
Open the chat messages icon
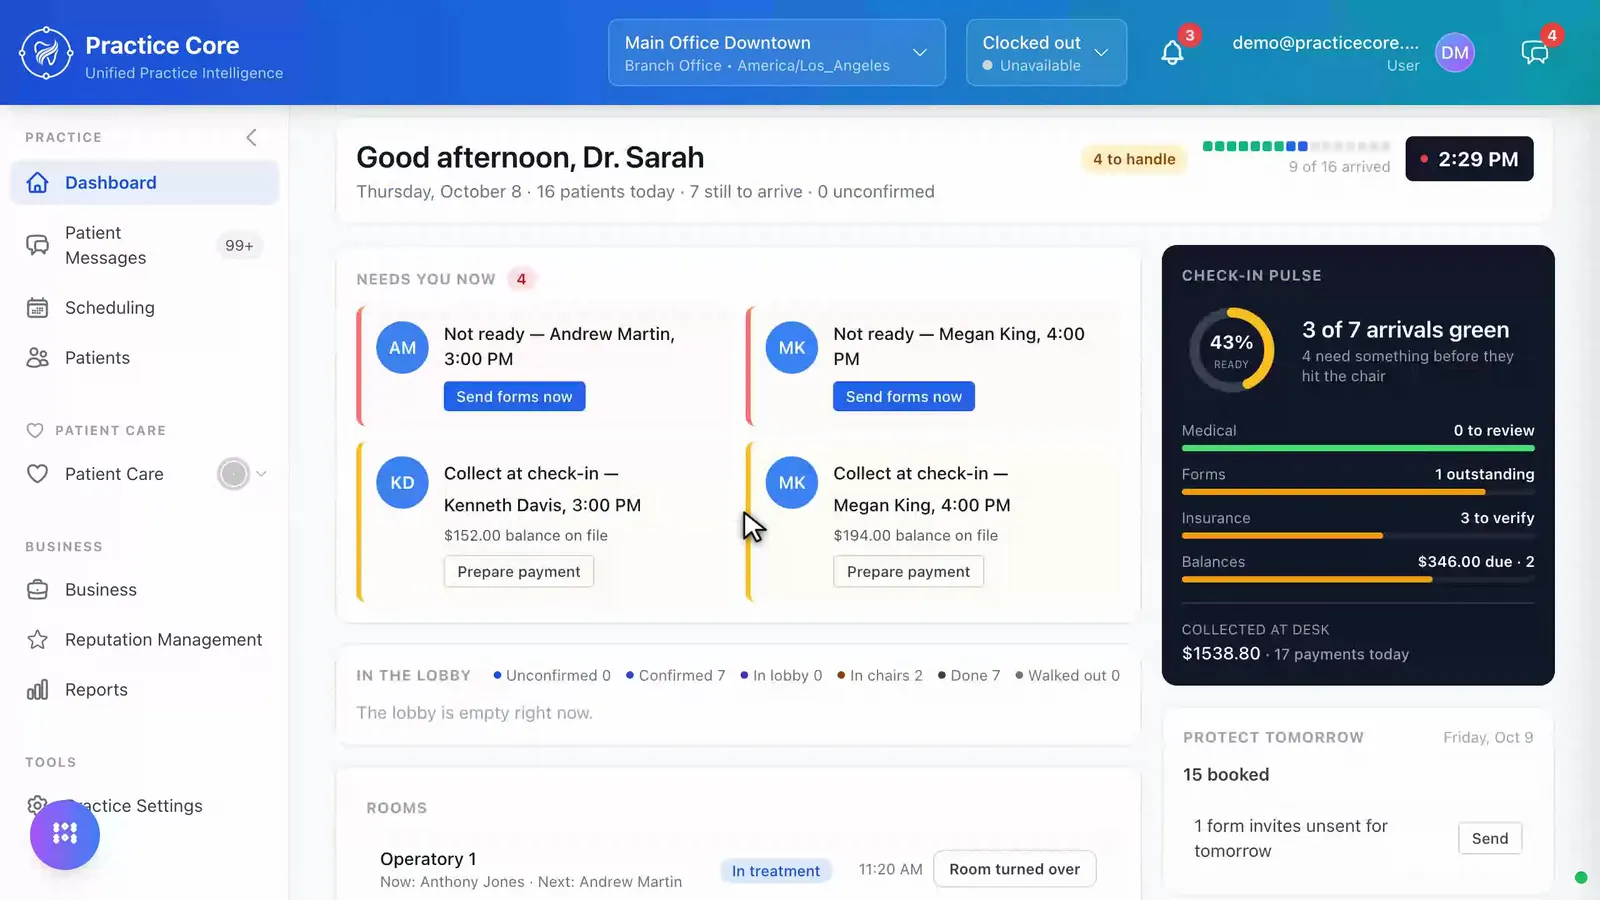[x=1535, y=53]
